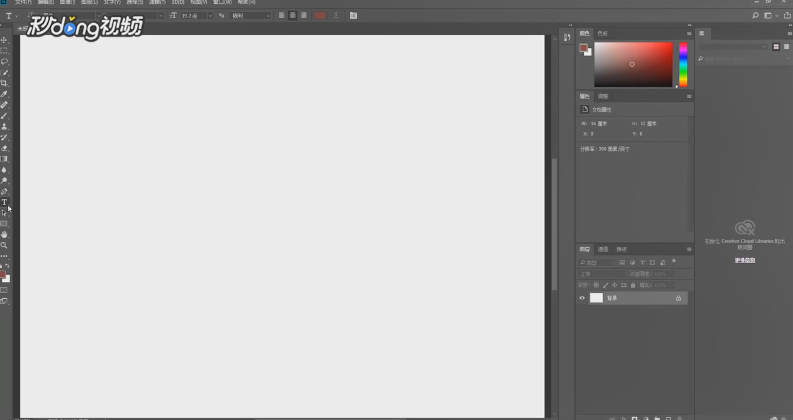This screenshot has height=420, width=793.
Task: Select the Eyedropper tool
Action: (x=4, y=94)
